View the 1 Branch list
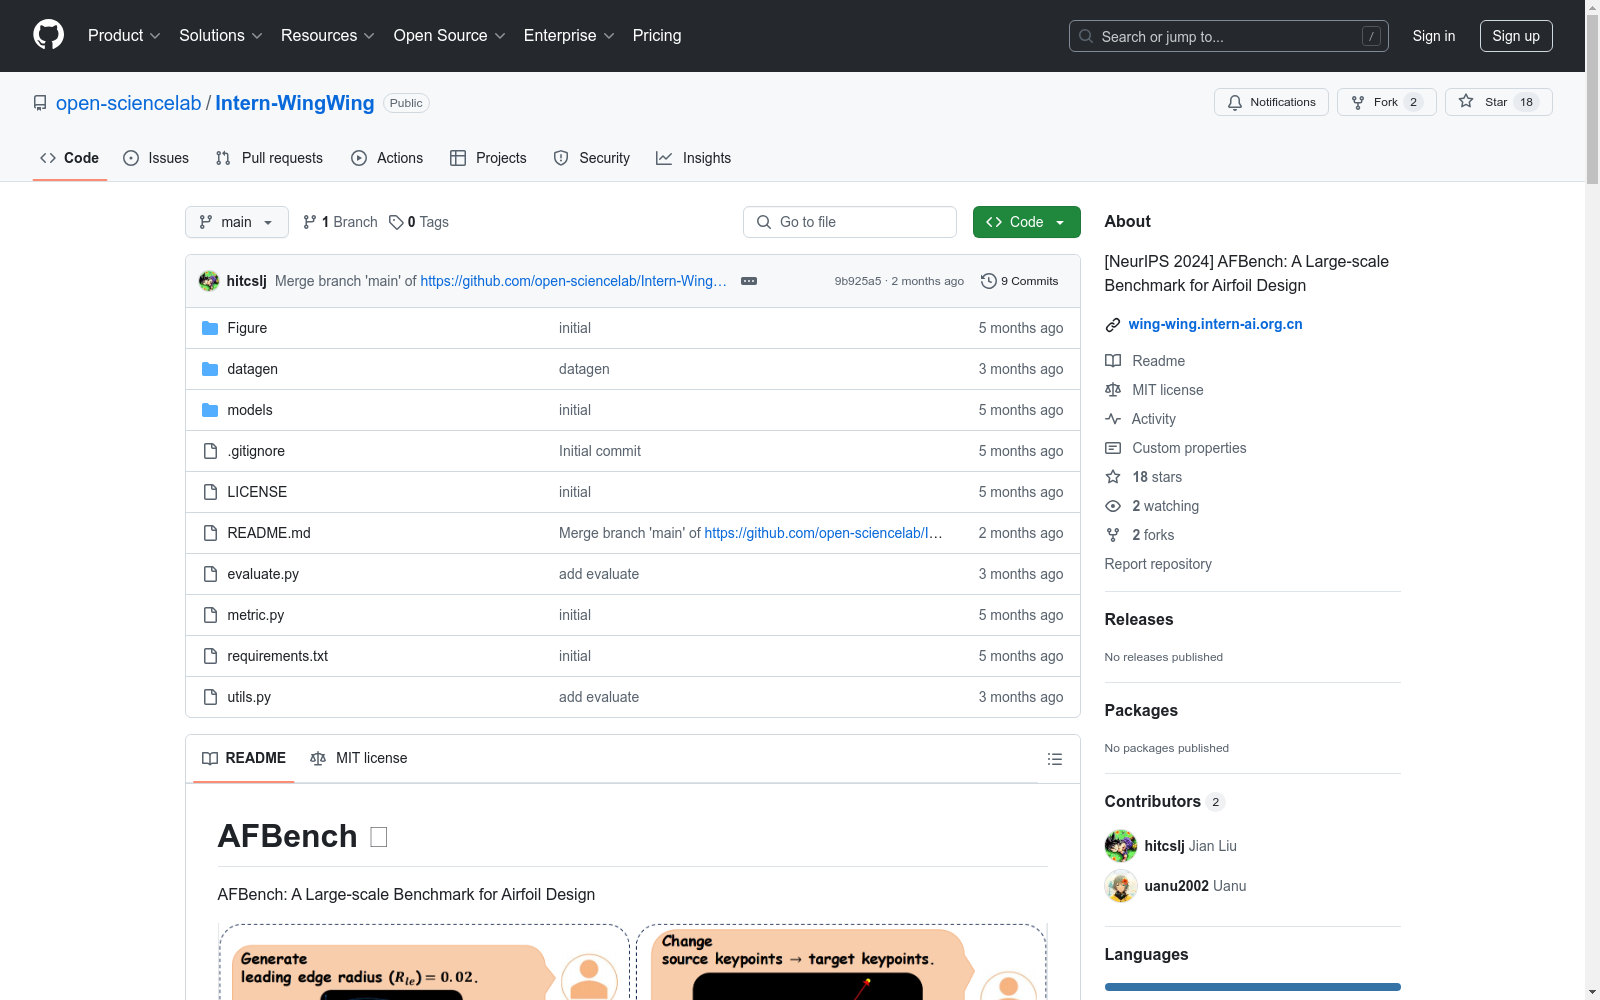1600x1000 pixels. click(x=340, y=222)
